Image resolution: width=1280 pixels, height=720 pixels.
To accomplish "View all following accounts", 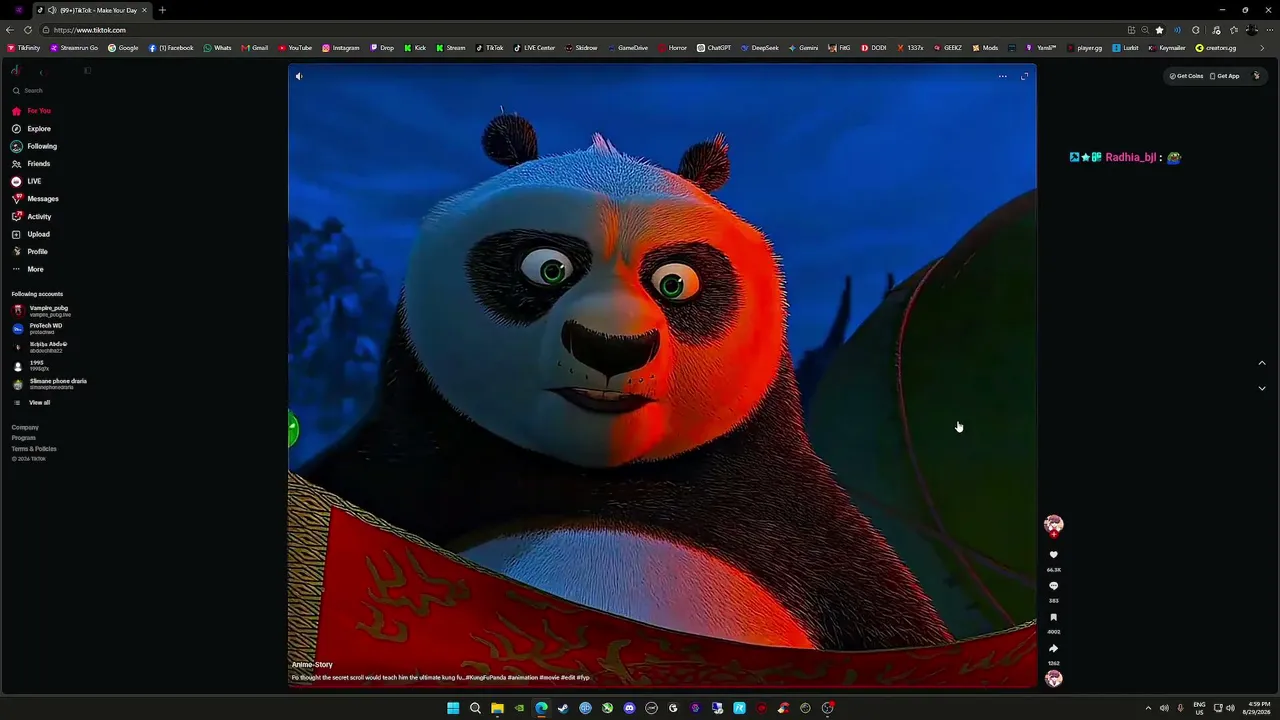I will click(31, 403).
